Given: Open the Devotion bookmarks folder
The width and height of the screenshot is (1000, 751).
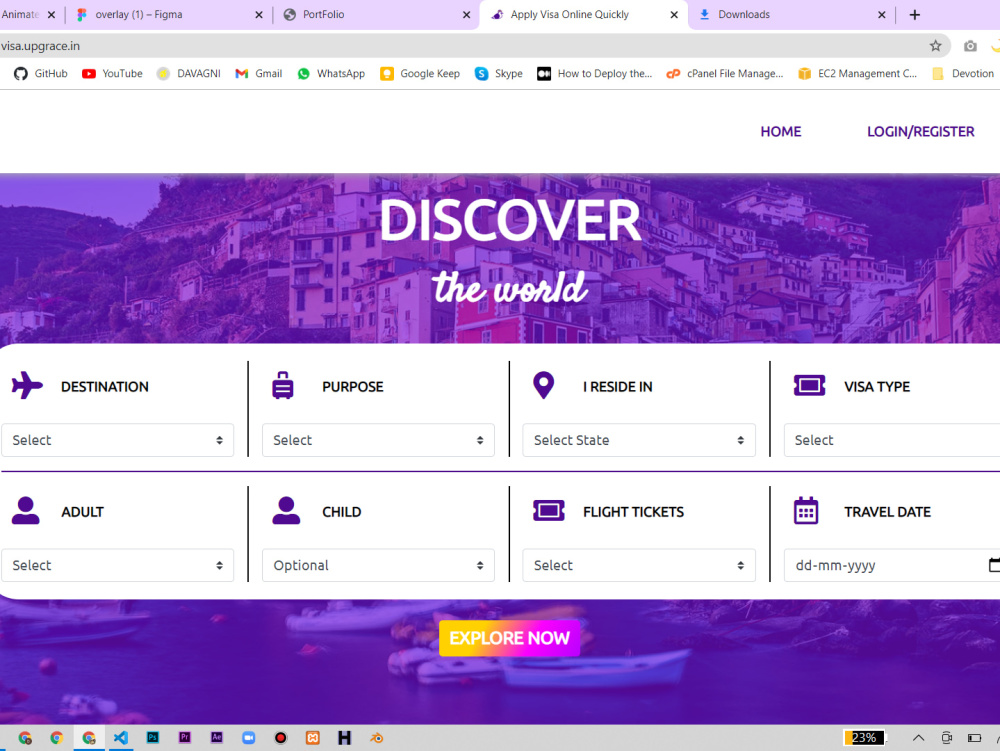Looking at the screenshot, I should click(962, 73).
